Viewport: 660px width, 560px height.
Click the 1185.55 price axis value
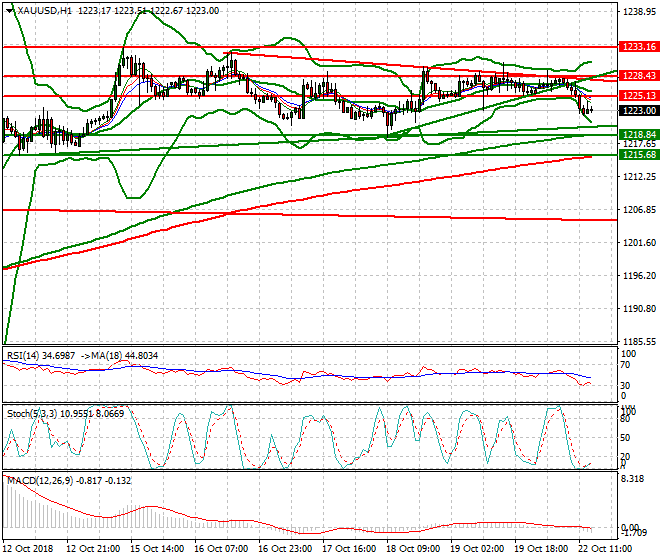pos(639,341)
